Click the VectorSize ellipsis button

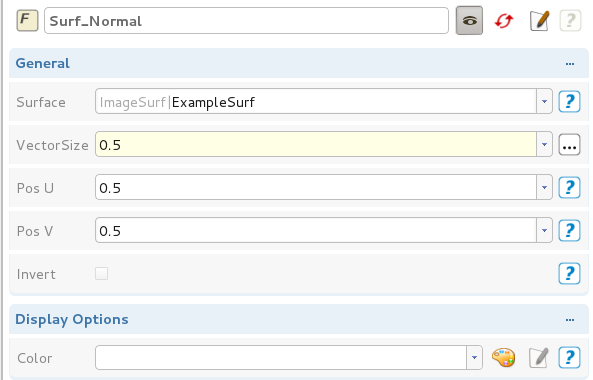[570, 144]
